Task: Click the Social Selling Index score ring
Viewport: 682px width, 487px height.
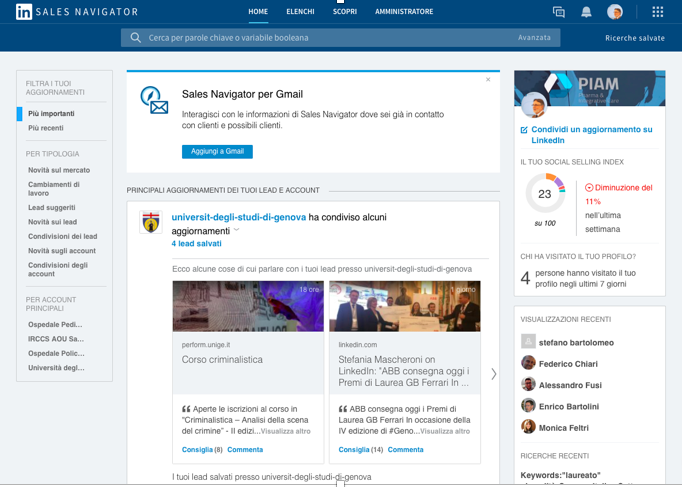Action: [545, 193]
